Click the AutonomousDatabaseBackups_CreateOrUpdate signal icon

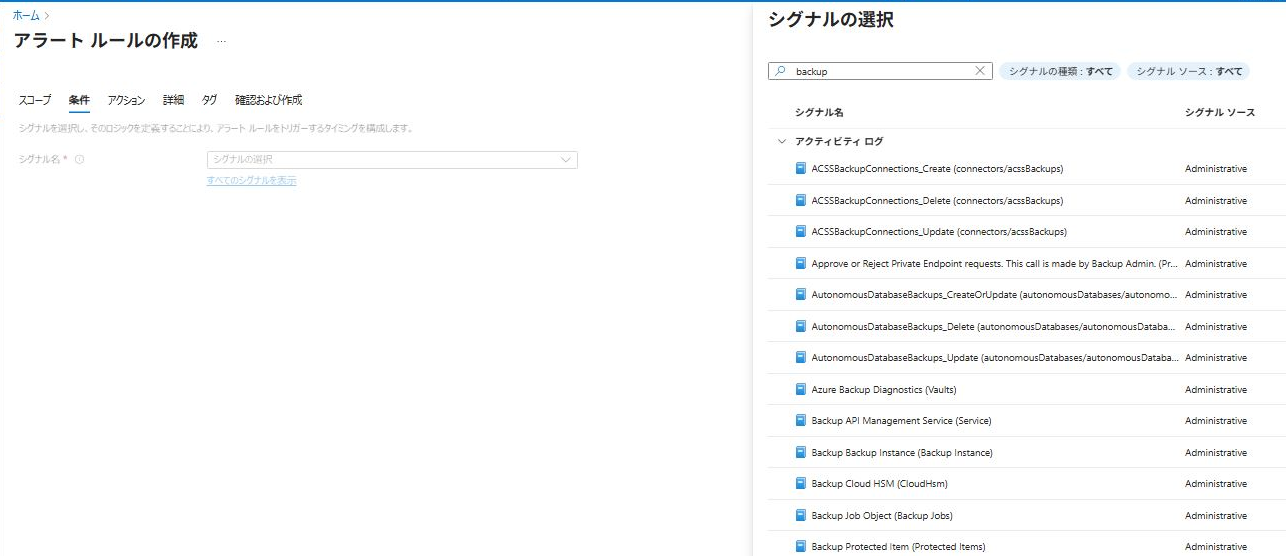click(801, 295)
